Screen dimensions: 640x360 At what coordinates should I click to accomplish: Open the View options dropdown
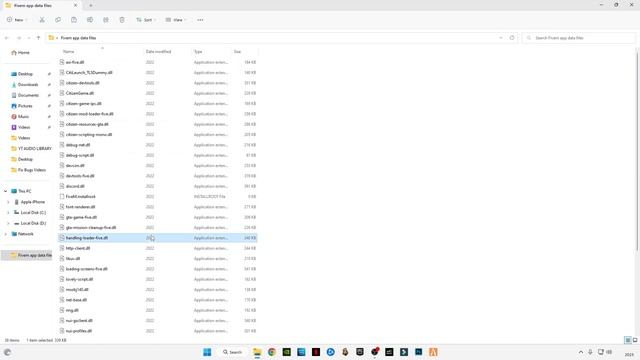pos(176,20)
